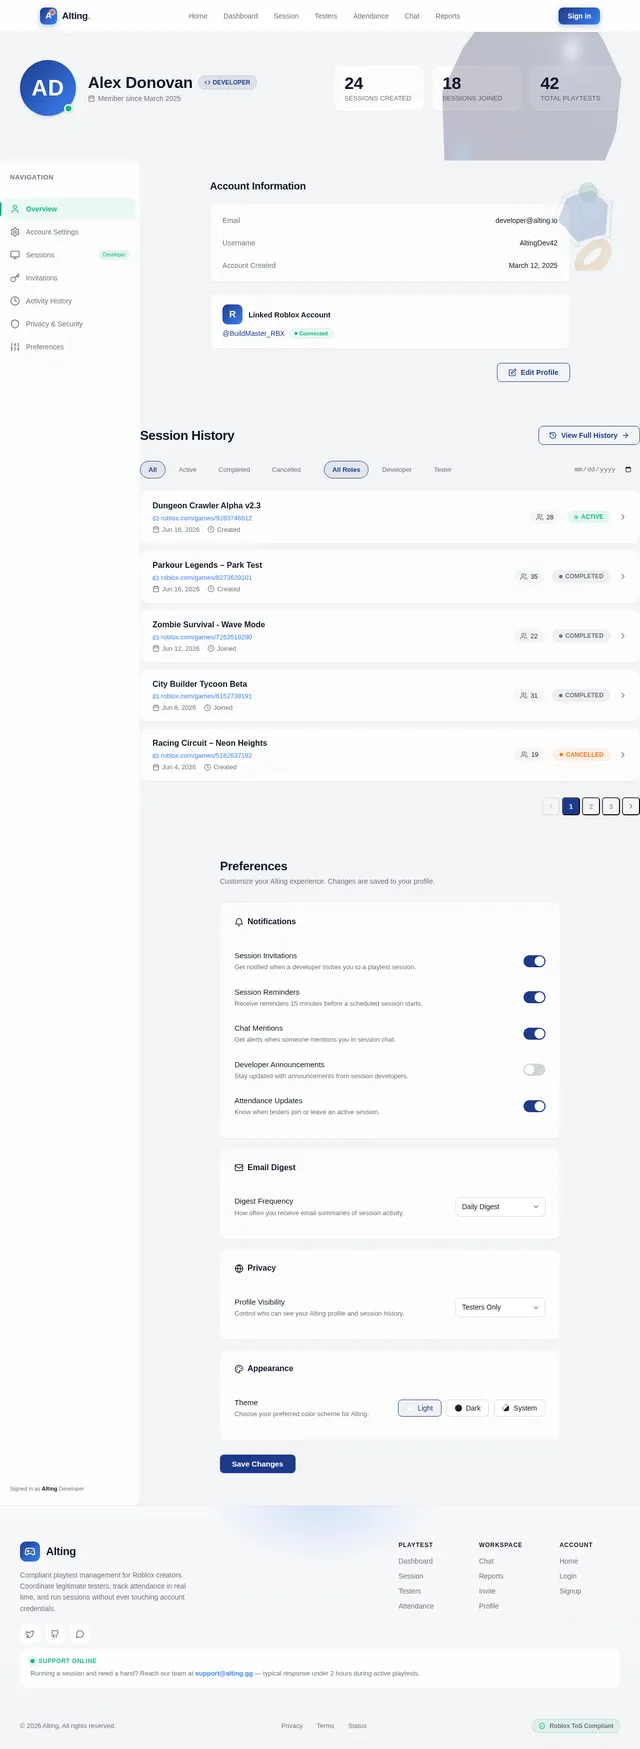Screen dimensions: 640x1749
Task: Expand the Zombie Survival row chevron
Action: [623, 636]
